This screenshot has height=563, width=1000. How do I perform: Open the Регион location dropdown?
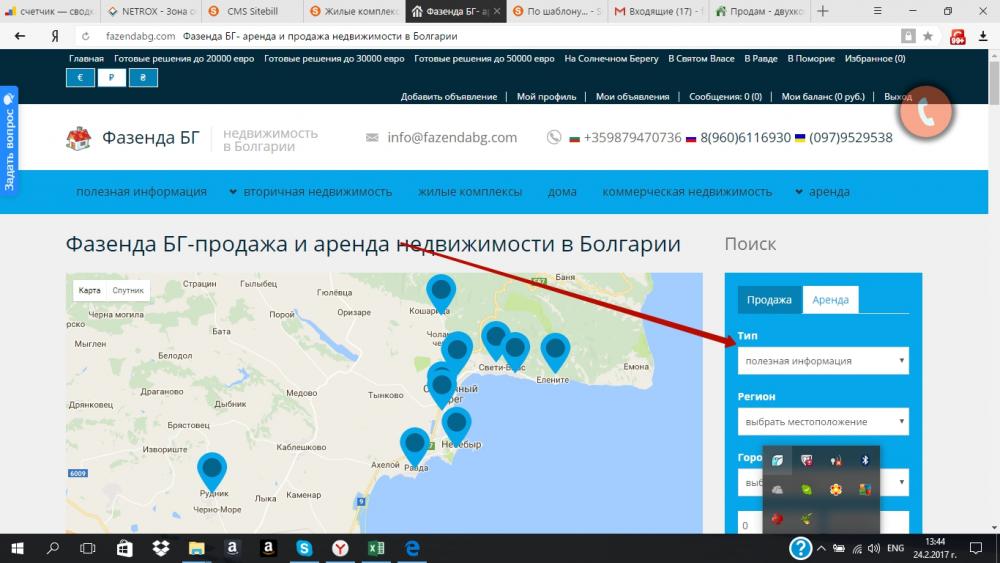(x=822, y=422)
